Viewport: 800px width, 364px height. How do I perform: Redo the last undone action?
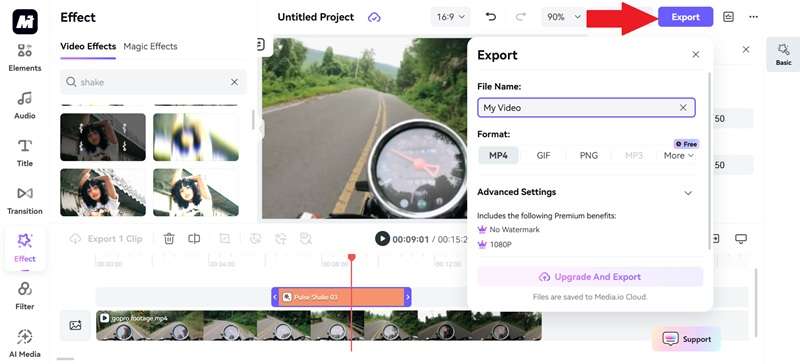click(520, 17)
